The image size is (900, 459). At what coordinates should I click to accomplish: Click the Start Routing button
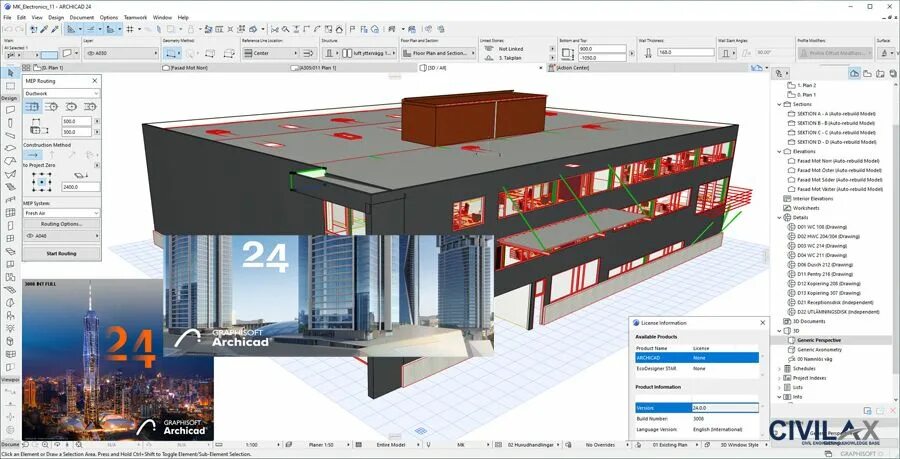click(x=61, y=253)
